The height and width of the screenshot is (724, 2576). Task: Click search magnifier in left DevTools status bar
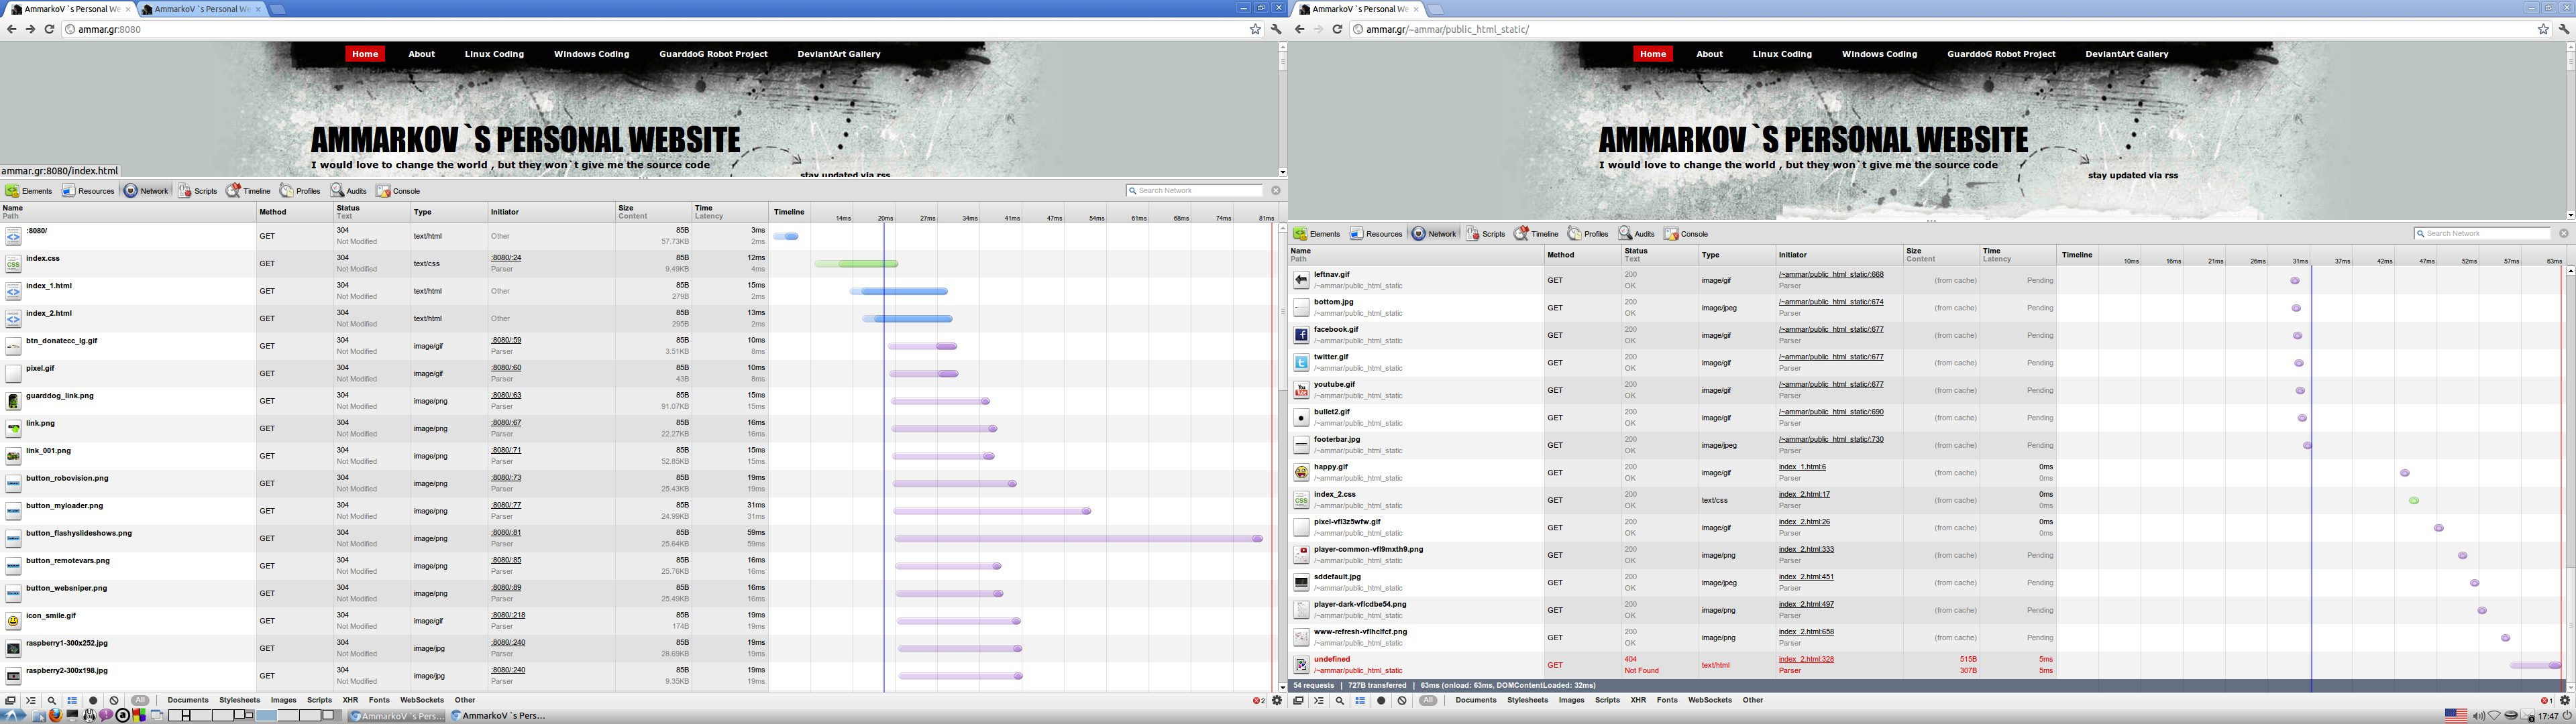coord(52,701)
